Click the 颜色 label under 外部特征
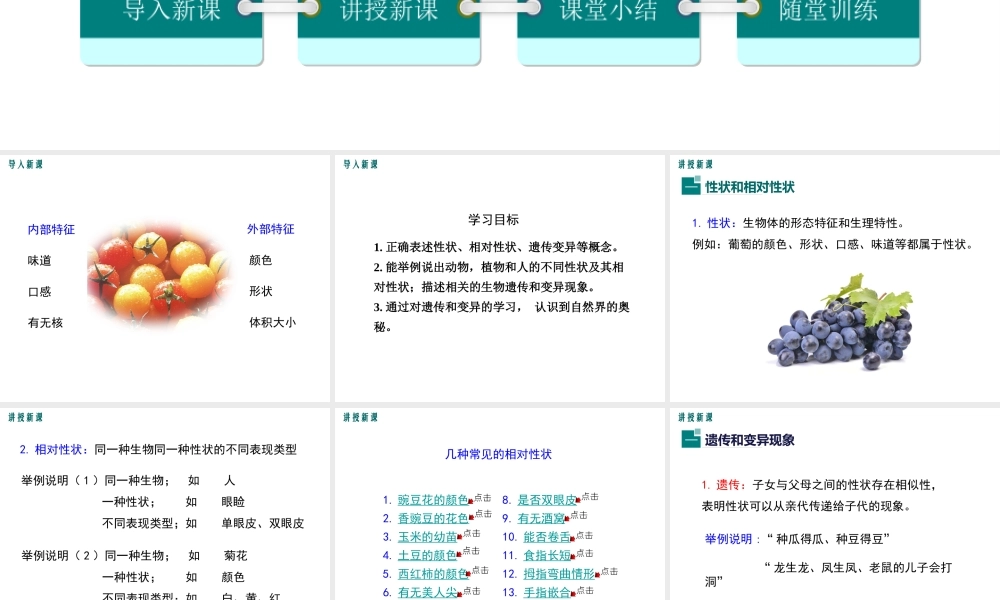1000x600 pixels. point(260,260)
